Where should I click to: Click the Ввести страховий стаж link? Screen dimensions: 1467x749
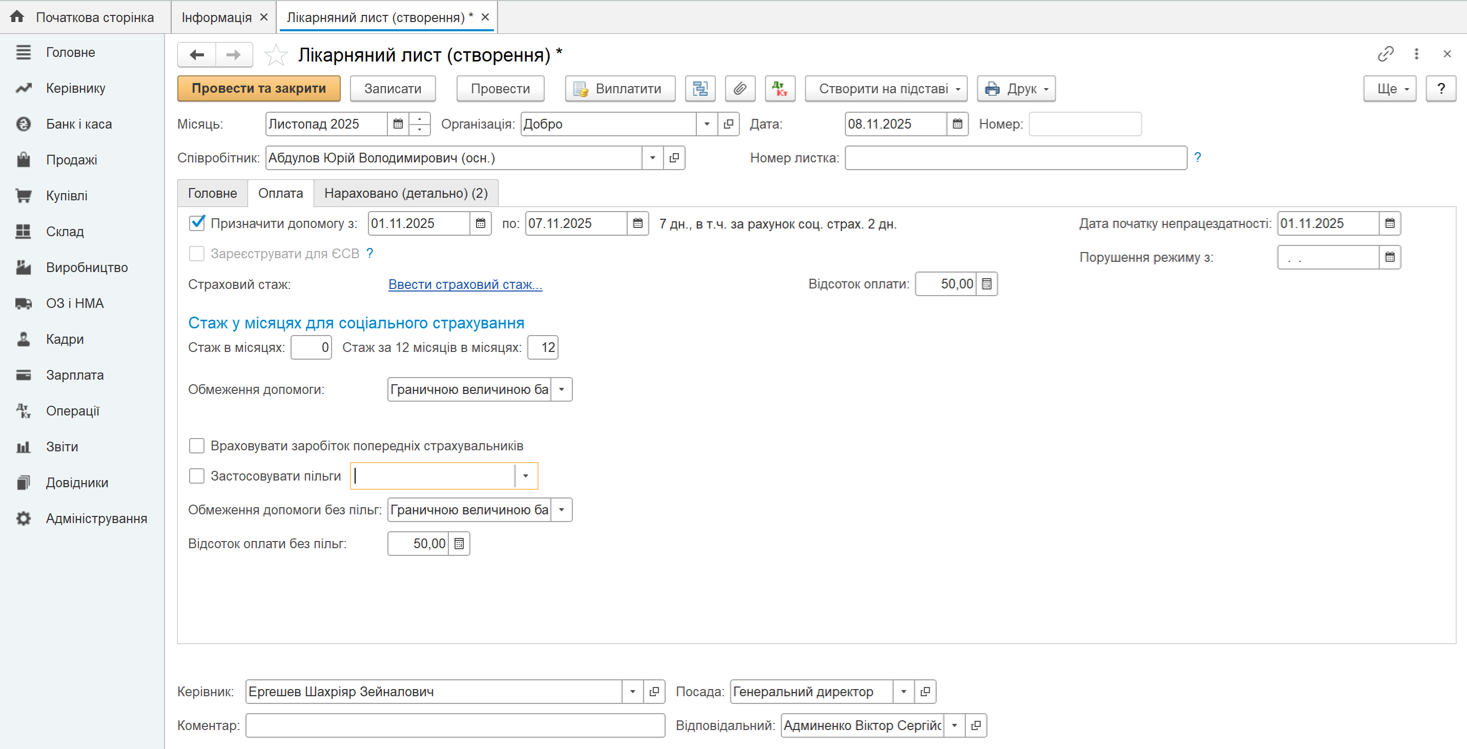pos(465,284)
